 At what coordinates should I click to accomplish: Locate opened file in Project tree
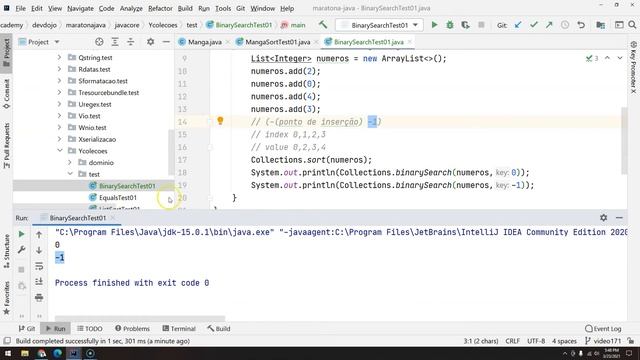pos(99,42)
